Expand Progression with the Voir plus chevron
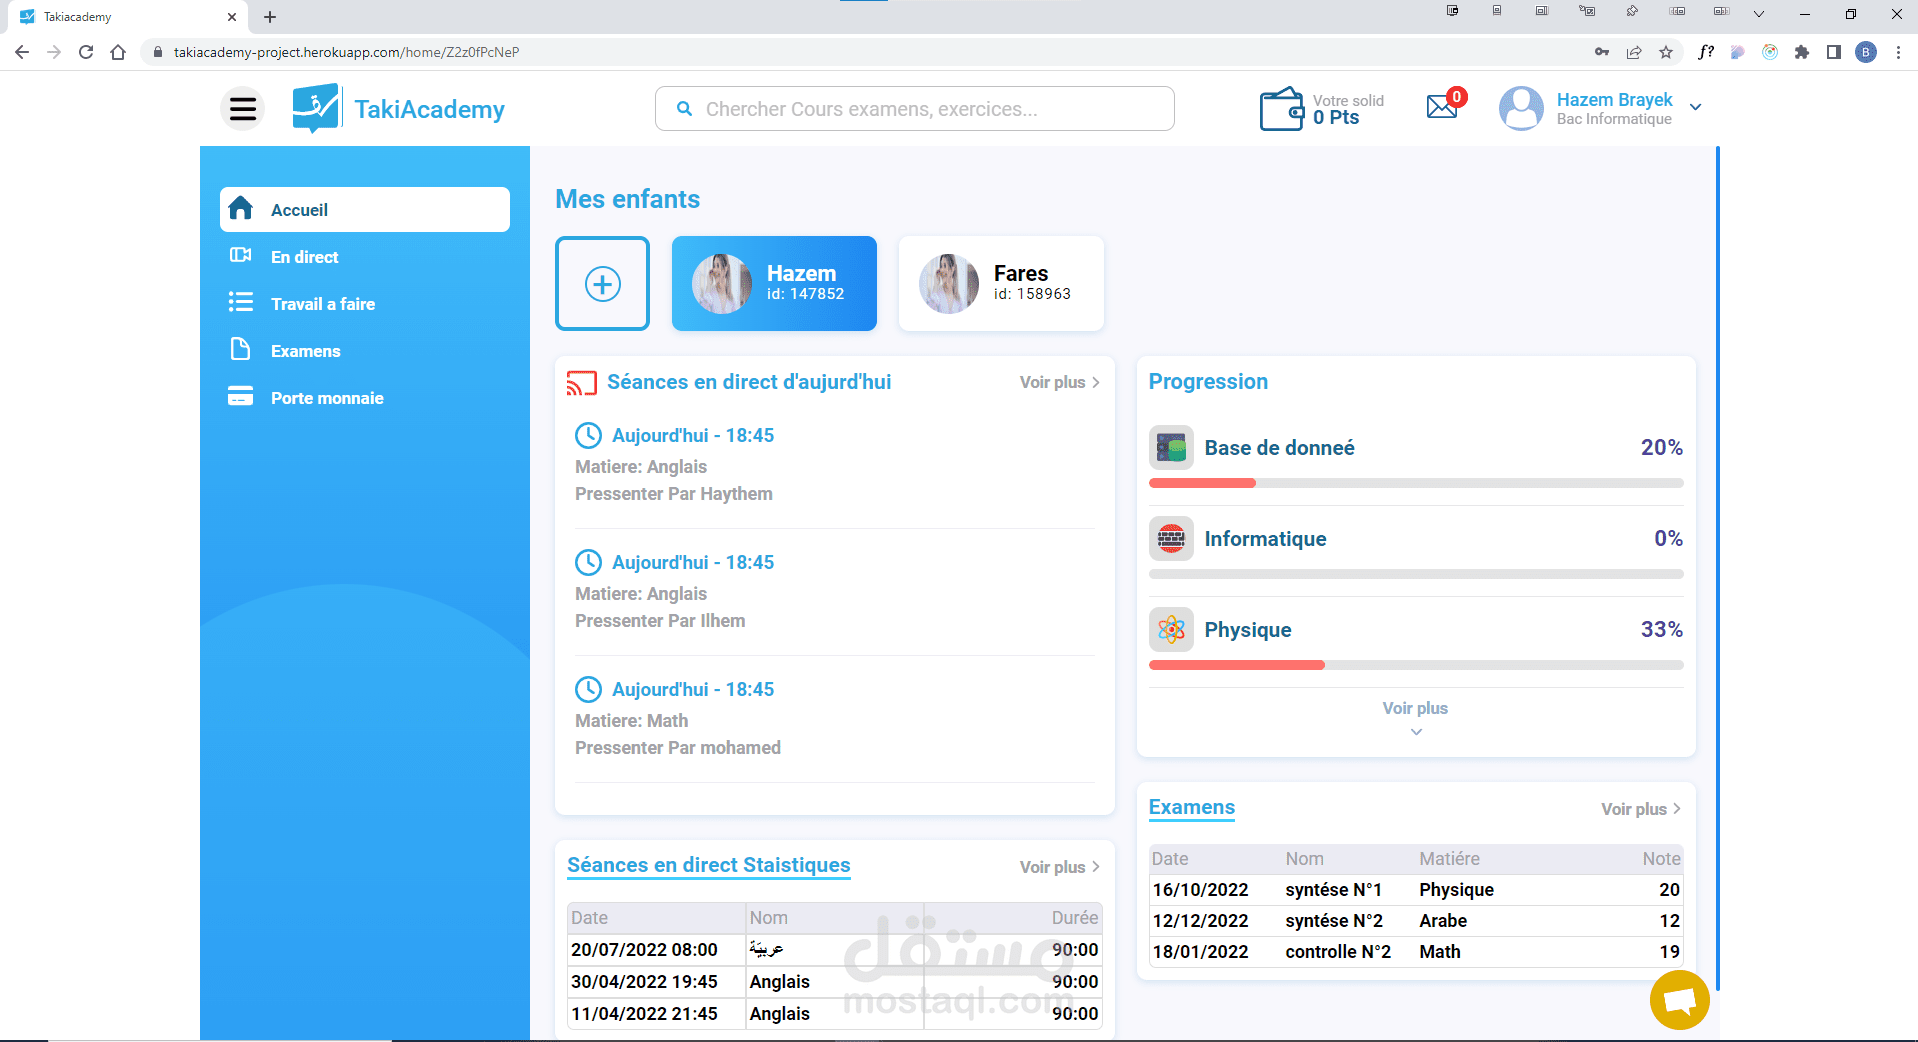1918x1042 pixels. coord(1416,732)
